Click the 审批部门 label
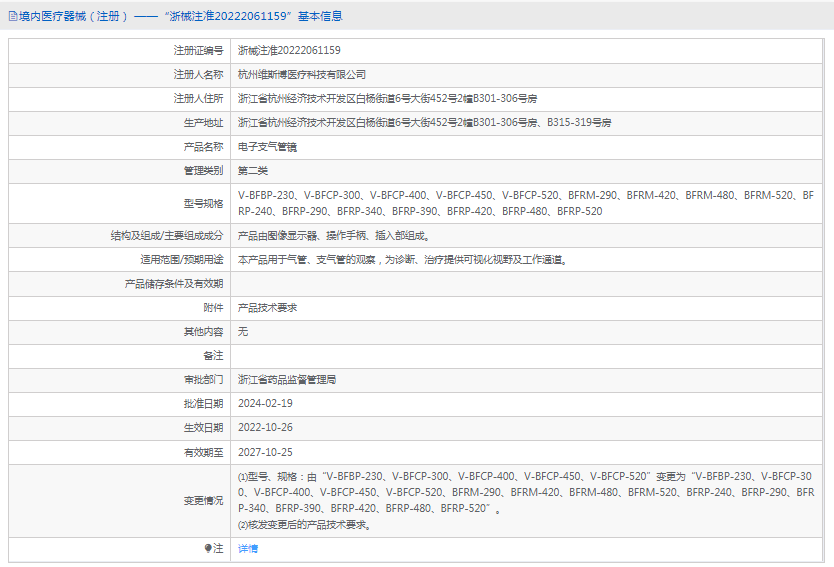 point(203,379)
